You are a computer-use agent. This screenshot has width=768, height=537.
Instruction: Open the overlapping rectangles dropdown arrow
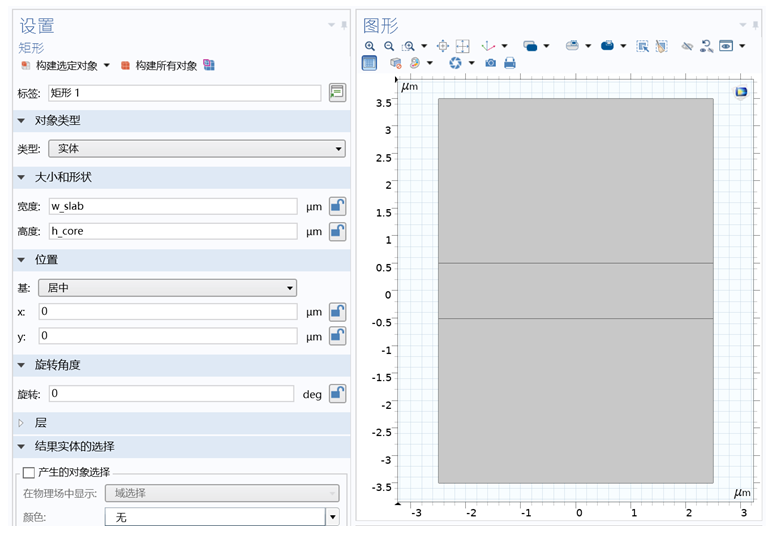[x=546, y=46]
